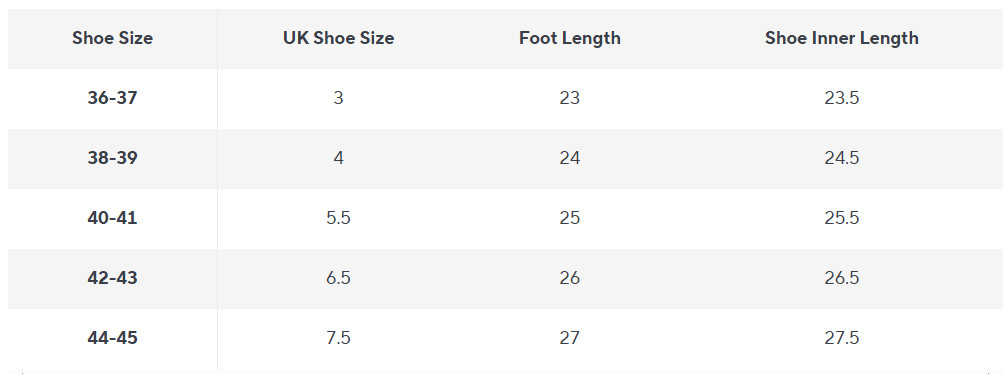This screenshot has height=374, width=1005.
Task: Click foot length 23 cell
Action: pos(570,98)
